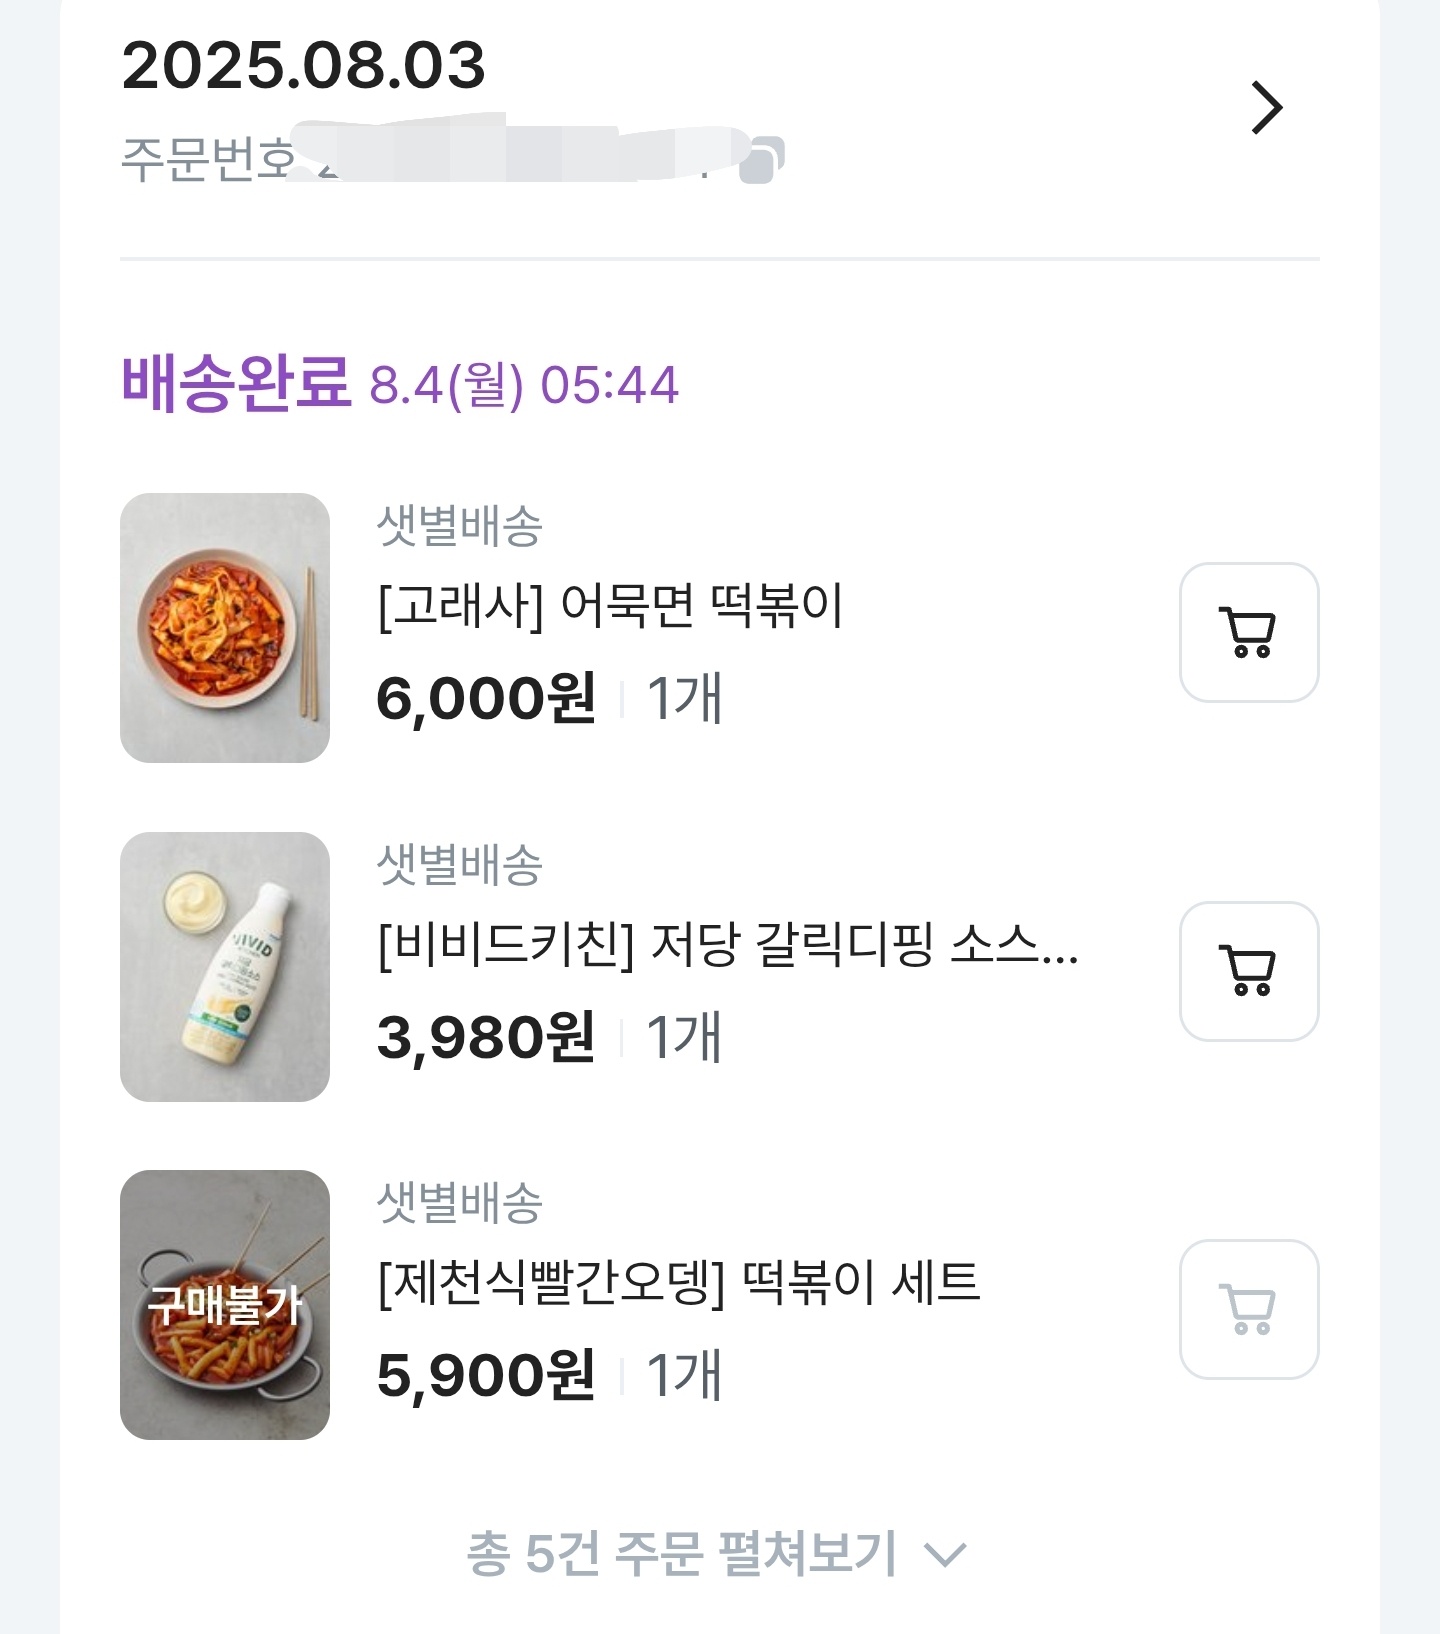Open the VIVID garlic sauce bottle thumbnail
Screen dimensions: 1440x1634
click(225, 967)
